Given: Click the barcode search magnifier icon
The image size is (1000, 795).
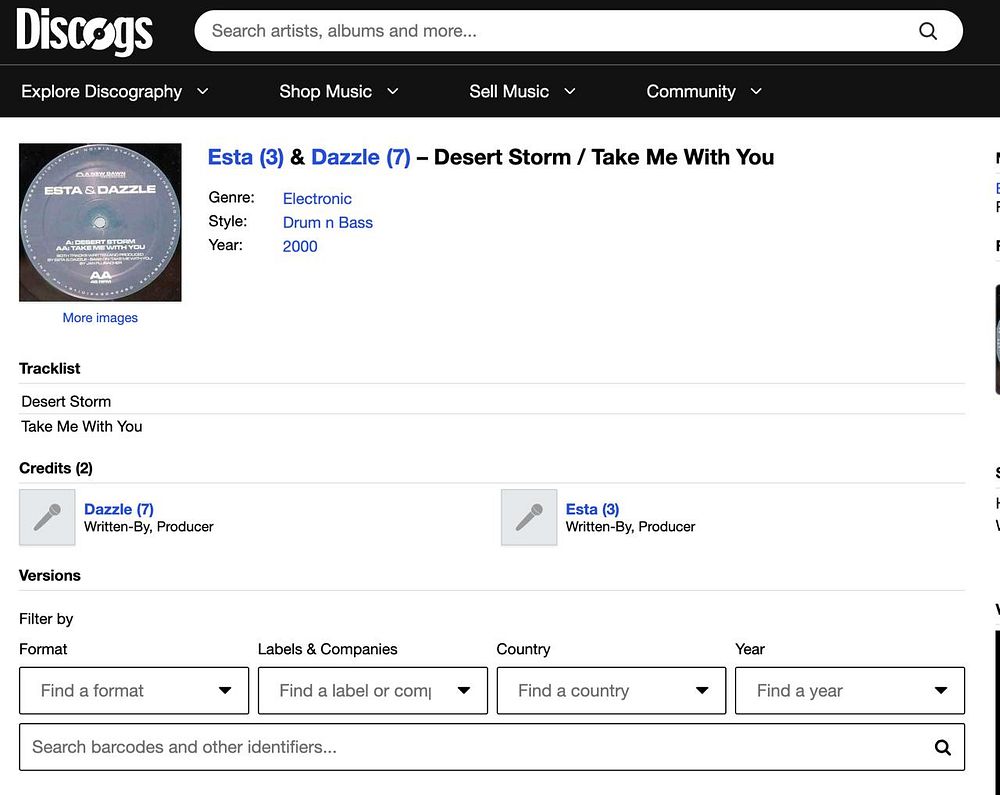Looking at the screenshot, I should pyautogui.click(x=943, y=747).
